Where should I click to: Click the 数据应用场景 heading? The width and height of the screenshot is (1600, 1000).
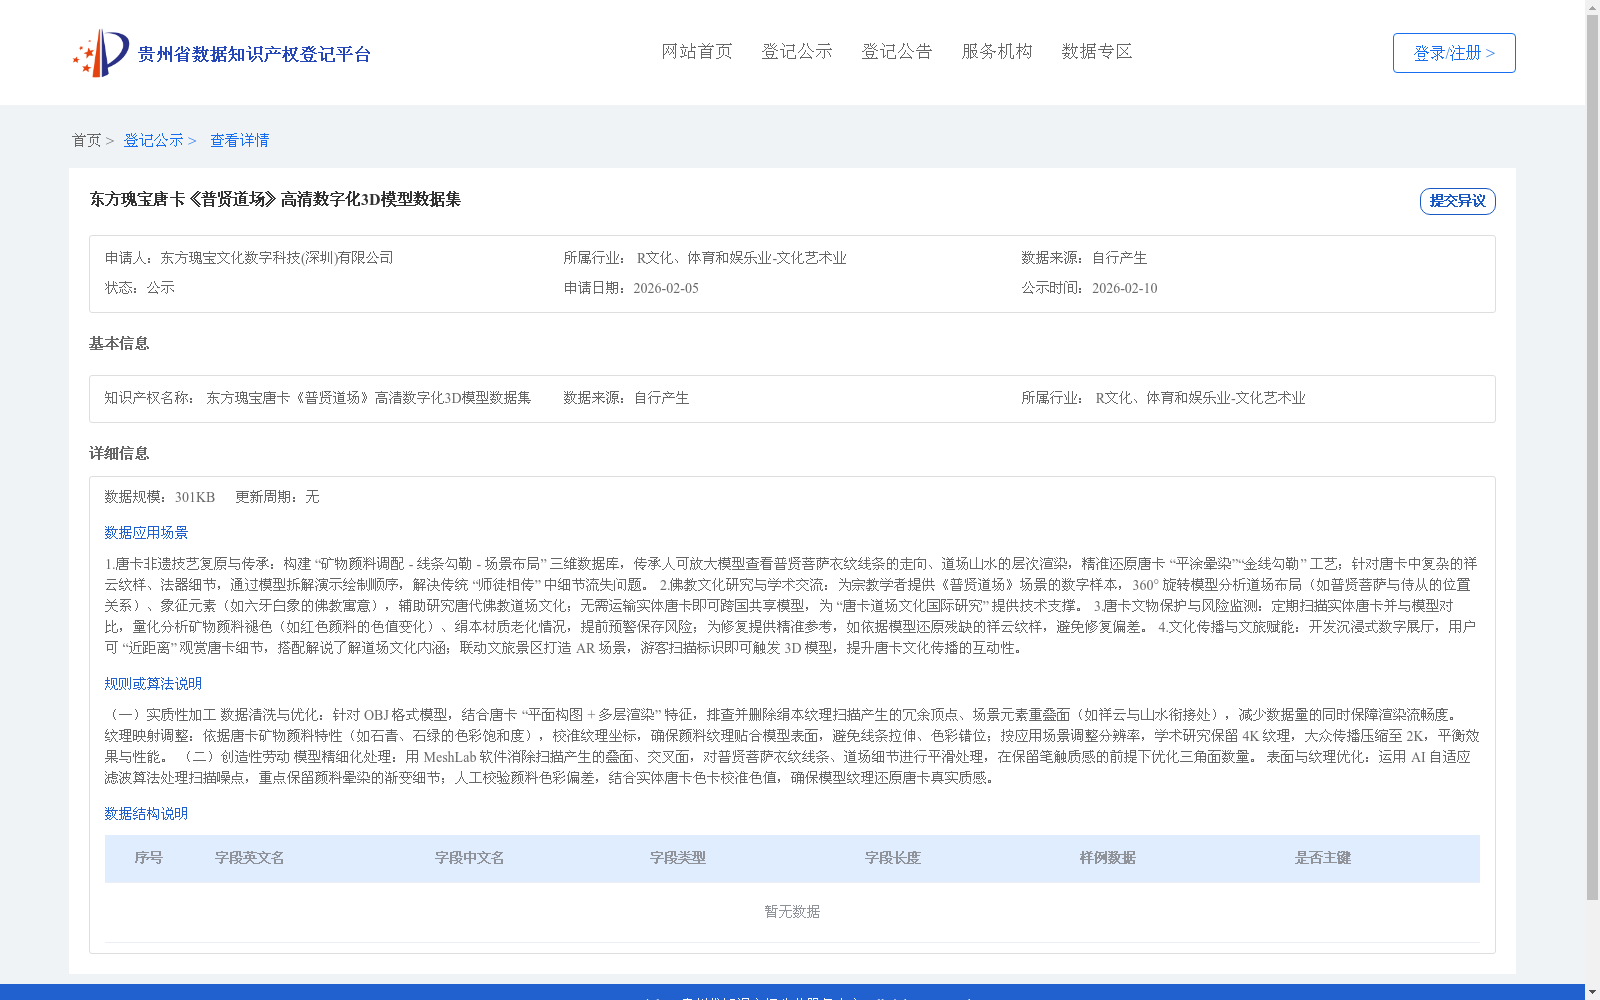pyautogui.click(x=146, y=533)
